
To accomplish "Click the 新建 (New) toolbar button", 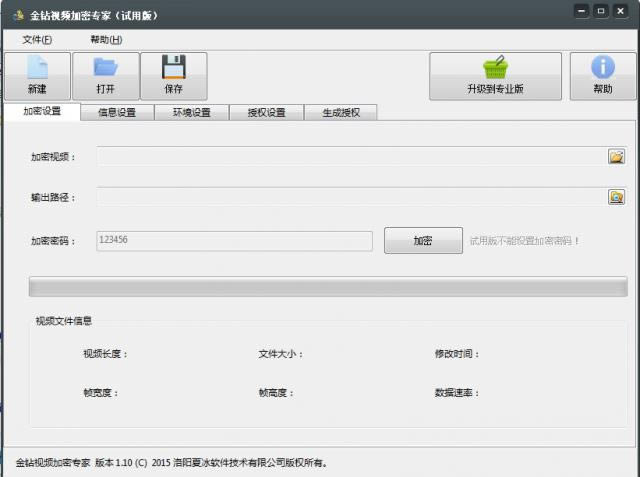I will [x=38, y=76].
